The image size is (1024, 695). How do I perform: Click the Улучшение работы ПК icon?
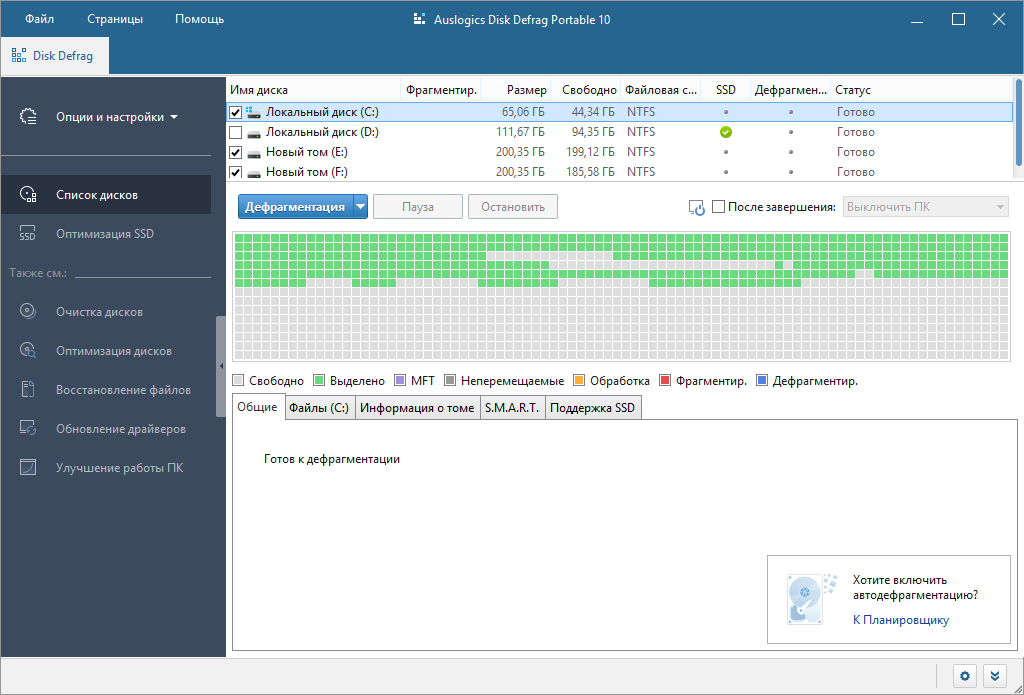27,468
